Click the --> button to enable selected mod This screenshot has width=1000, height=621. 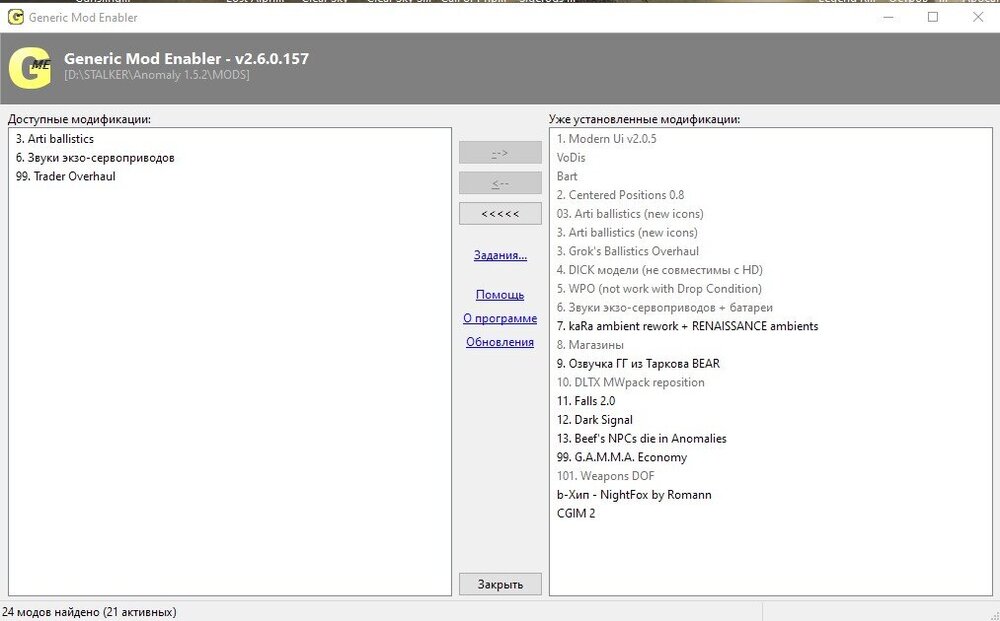tap(500, 152)
